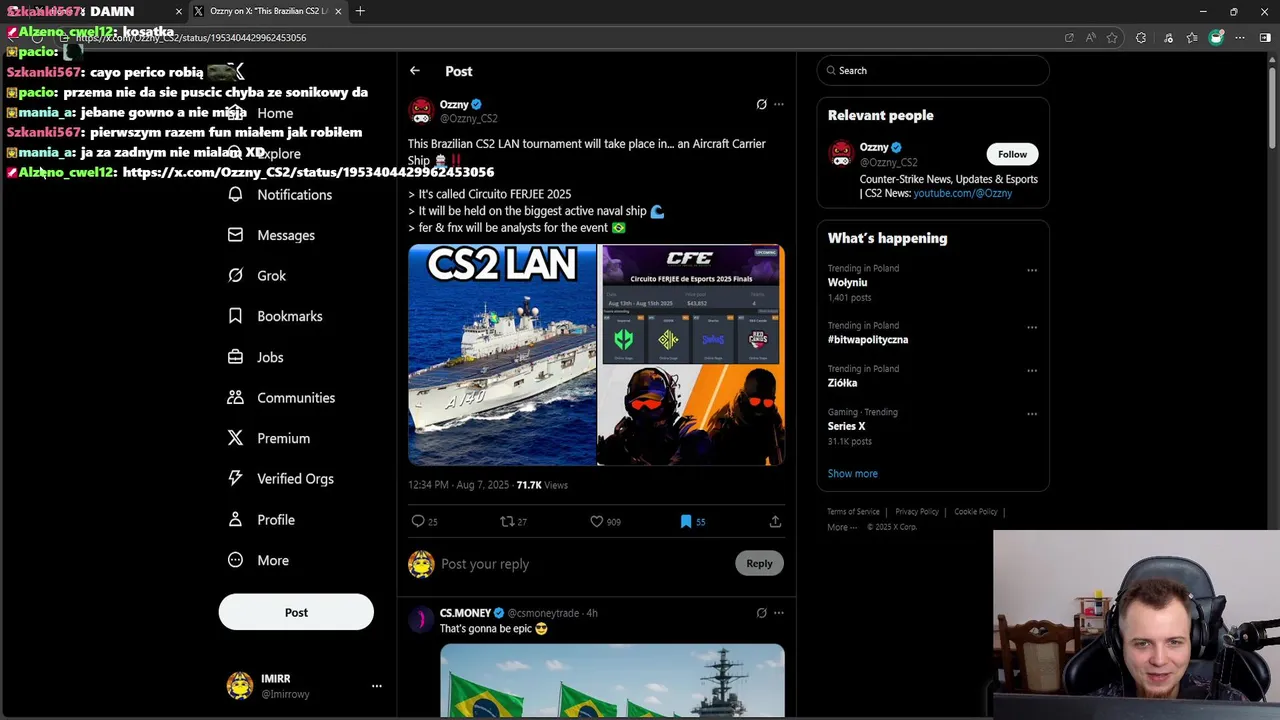Open Verified Orgs lightning icon
This screenshot has width=1280, height=720.
tap(235, 478)
